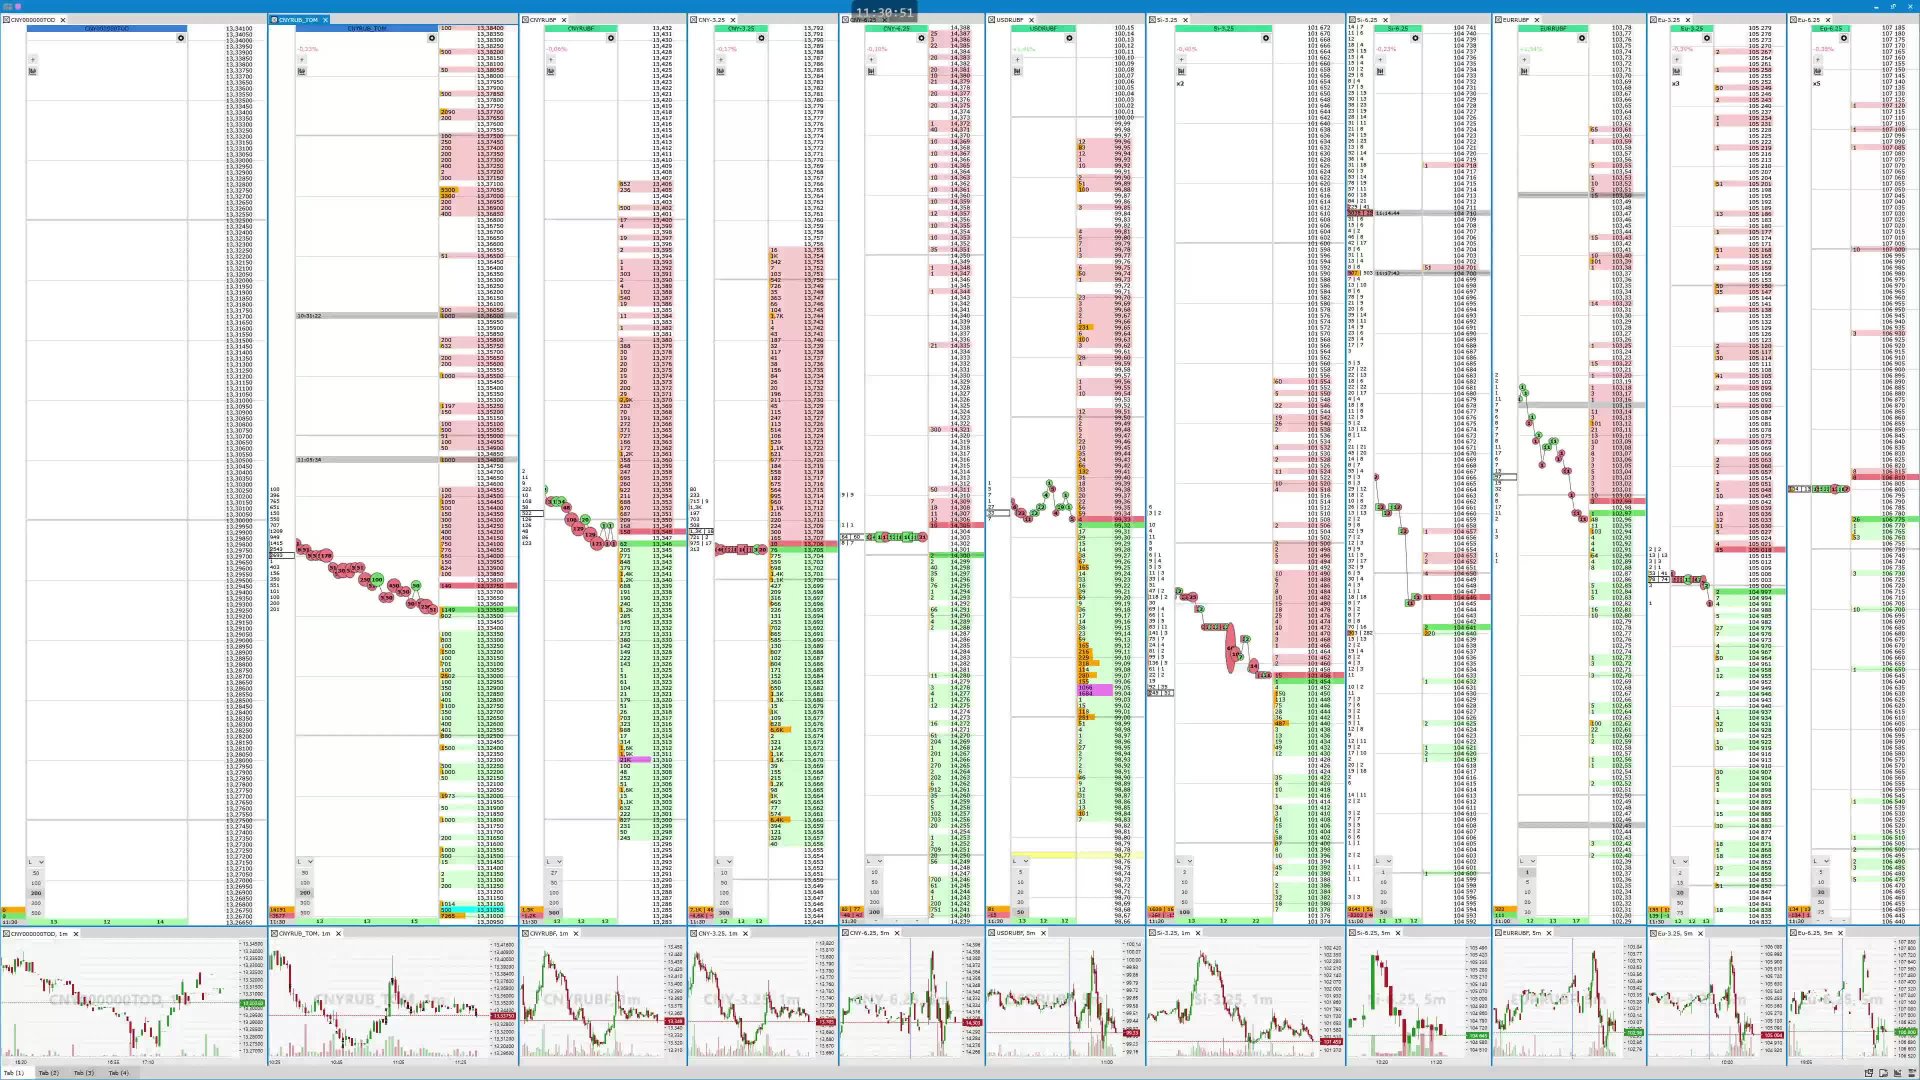Switch to Tab (2) in the taskbar
Viewport: 1920px width, 1080px height.
(49, 1073)
